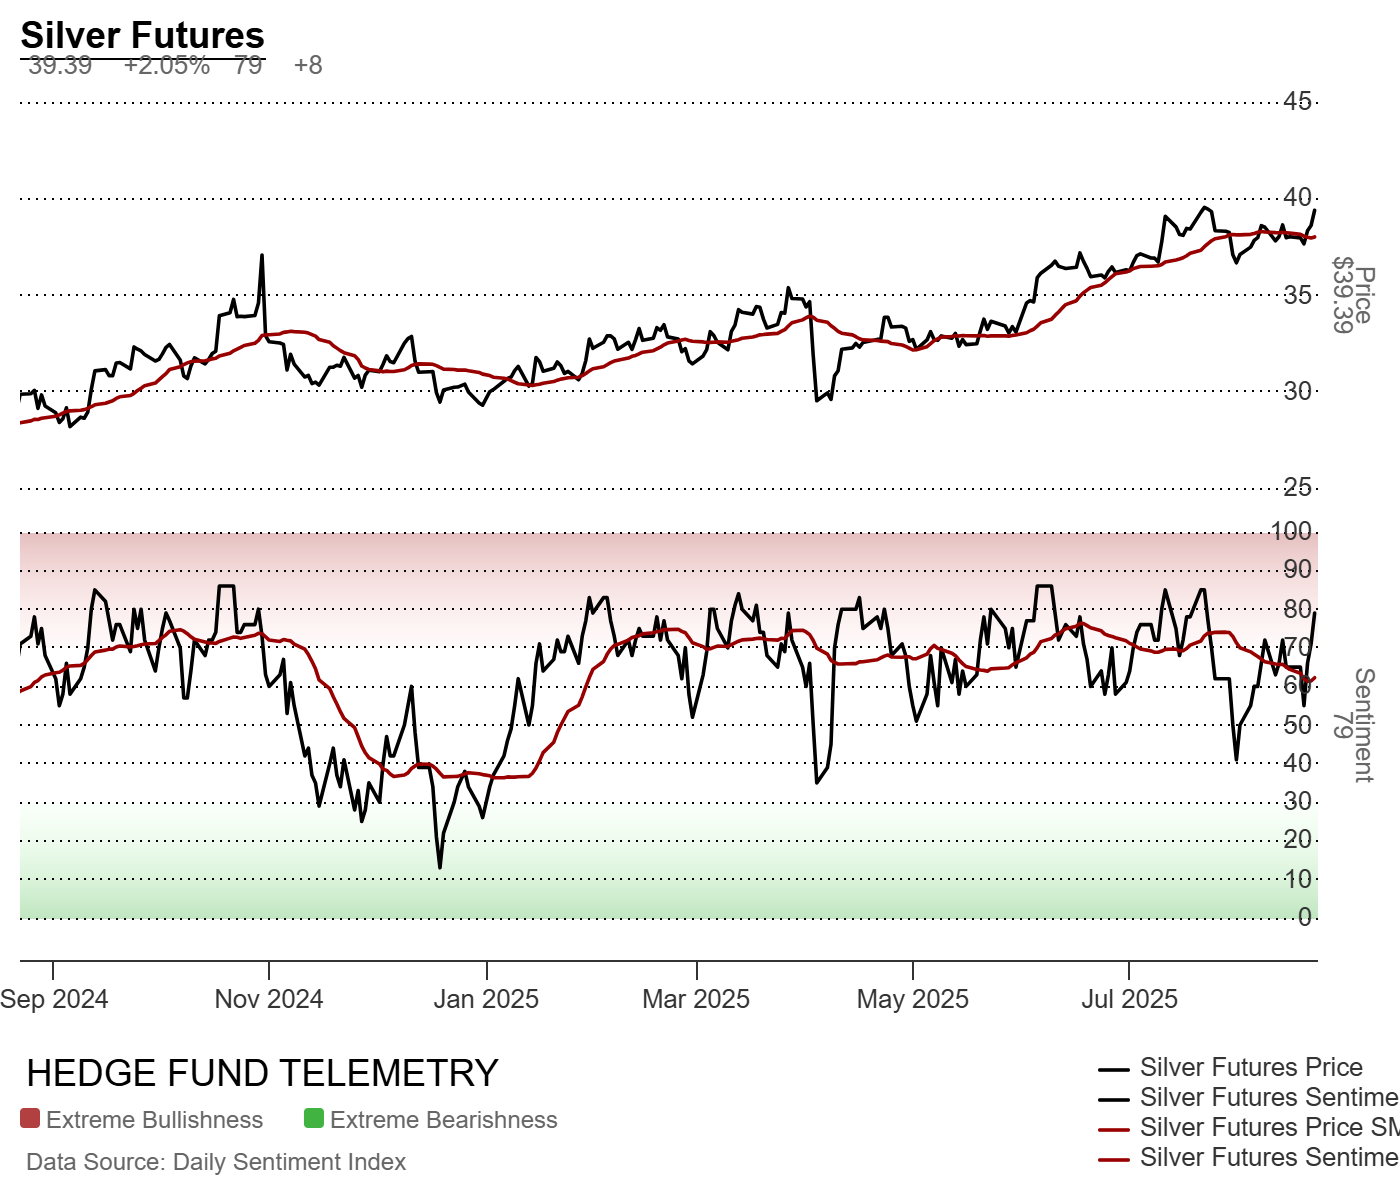Screen dimensions: 1400x1200
Task: Click the vertical Price $39.39 axis label
Action: tap(1353, 295)
